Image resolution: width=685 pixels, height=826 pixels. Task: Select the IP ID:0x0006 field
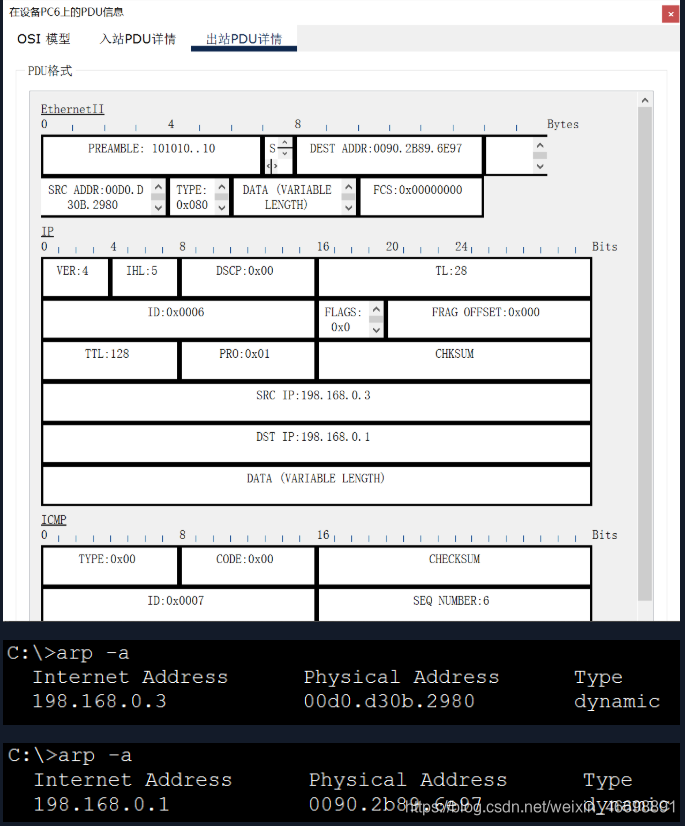pos(178,319)
